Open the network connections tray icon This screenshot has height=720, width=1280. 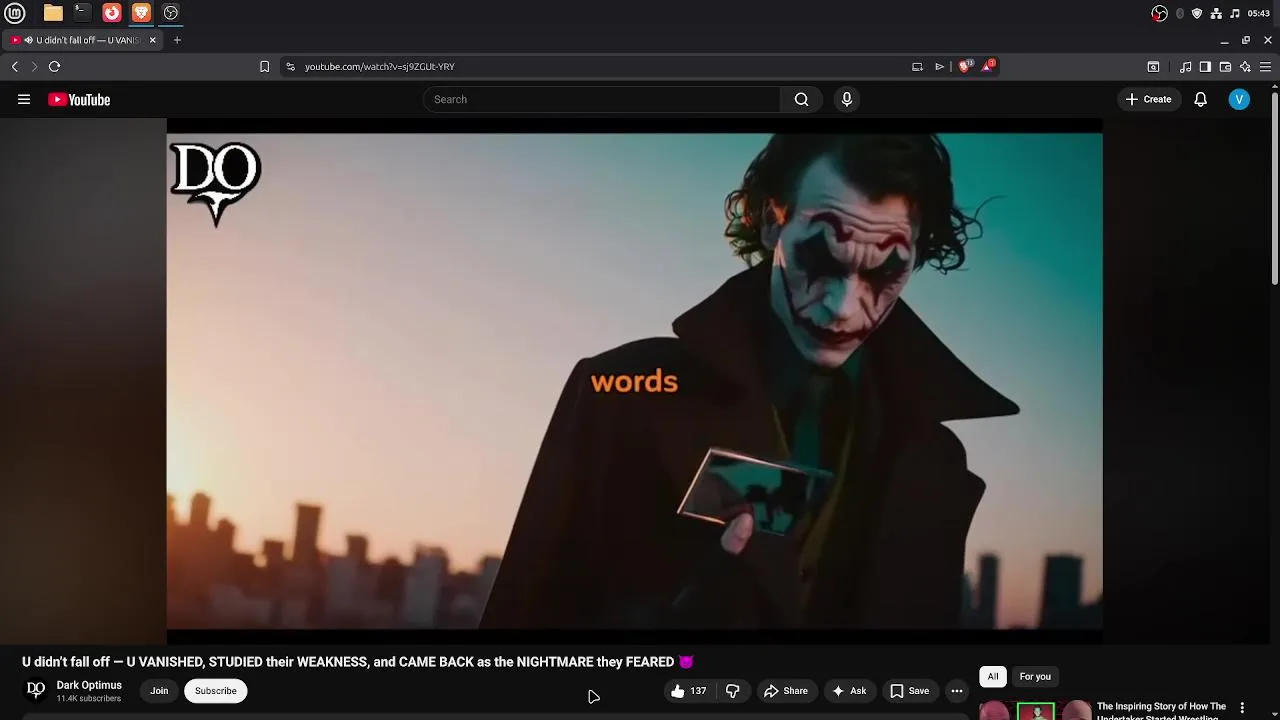coord(1216,13)
